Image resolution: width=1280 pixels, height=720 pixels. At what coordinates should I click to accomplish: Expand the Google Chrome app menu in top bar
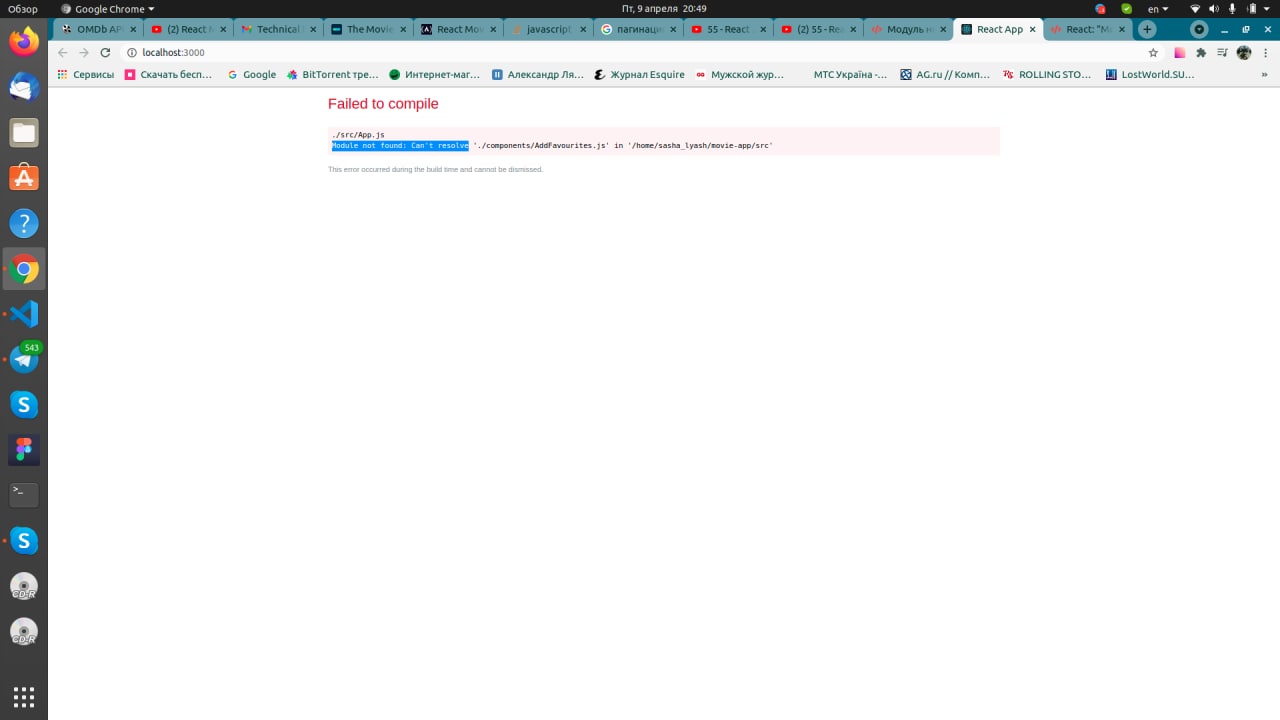(x=108, y=9)
